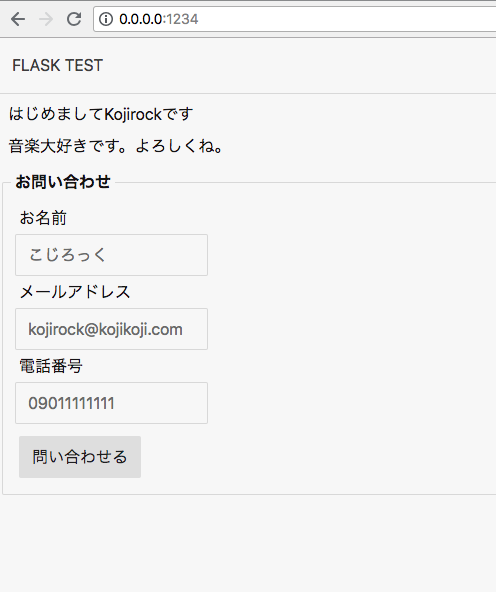
Task: Click the kojirock@kojikoji.com placeholder text
Action: point(105,329)
